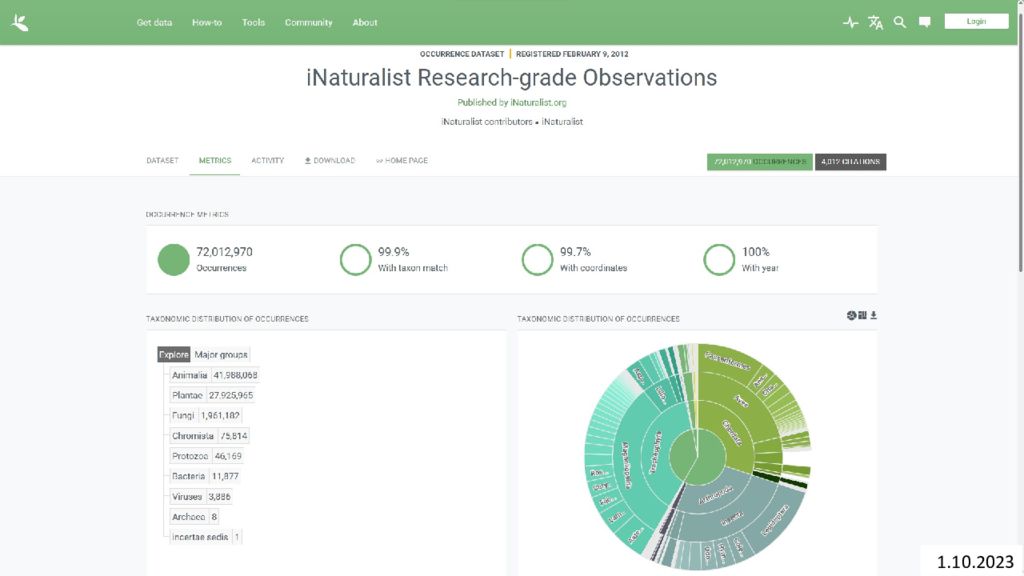Click the dark Citations count button
This screenshot has height=576, width=1024.
tap(850, 162)
